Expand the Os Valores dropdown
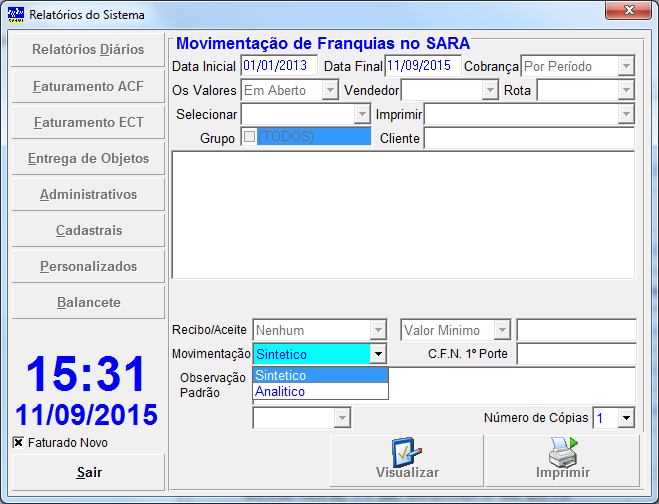Image resolution: width=659 pixels, height=504 pixels. pyautogui.click(x=330, y=90)
